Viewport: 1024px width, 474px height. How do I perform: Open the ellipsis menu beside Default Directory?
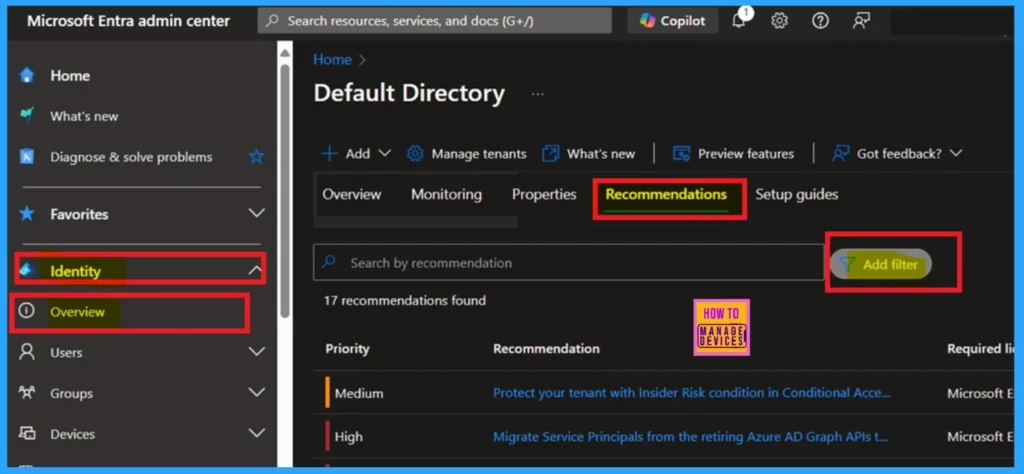pos(537,94)
